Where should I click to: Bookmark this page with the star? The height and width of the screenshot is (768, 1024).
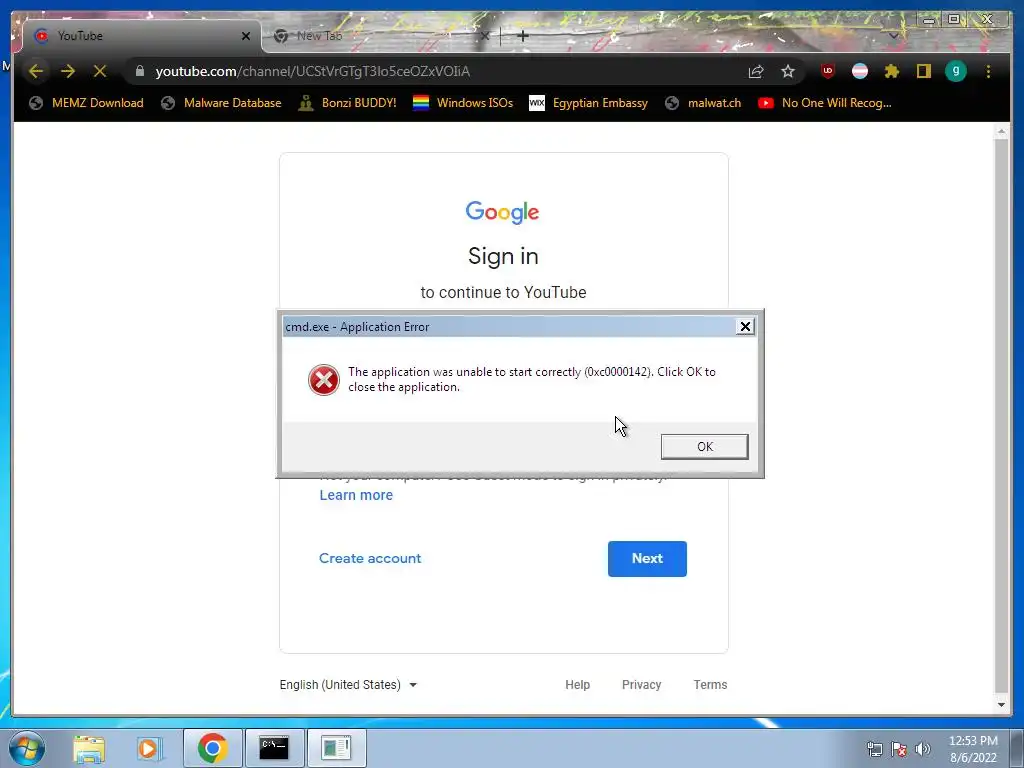(x=788, y=71)
